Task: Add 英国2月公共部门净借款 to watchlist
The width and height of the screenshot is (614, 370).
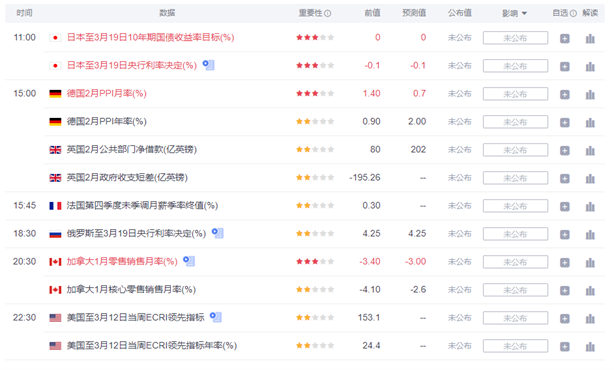Action: pyautogui.click(x=565, y=150)
